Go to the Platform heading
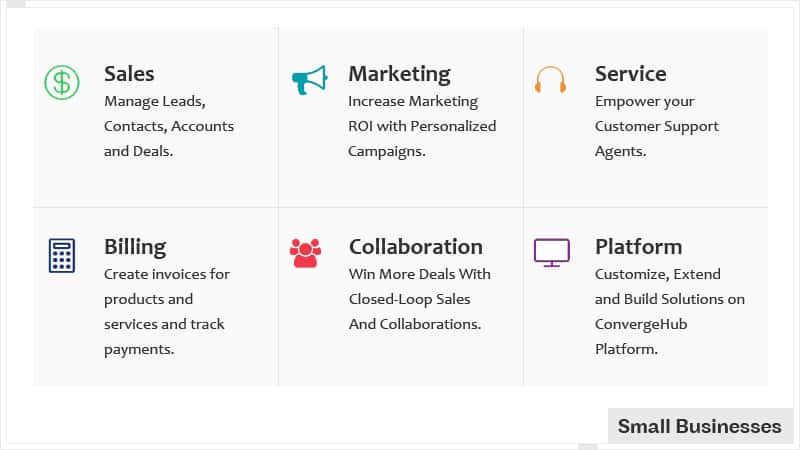The height and width of the screenshot is (450, 800). point(638,247)
